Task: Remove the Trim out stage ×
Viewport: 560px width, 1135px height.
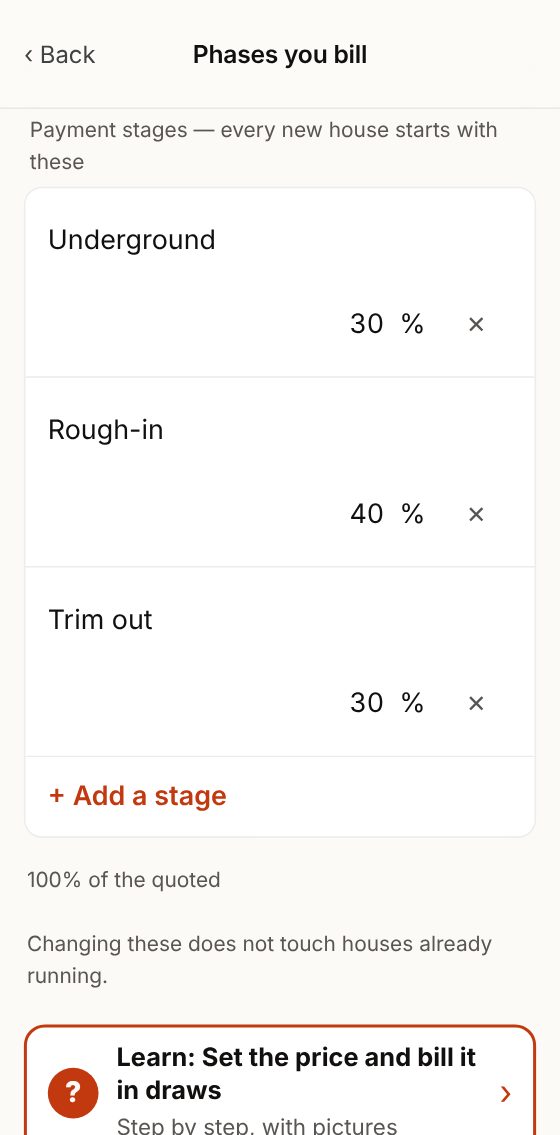Action: tap(475, 704)
